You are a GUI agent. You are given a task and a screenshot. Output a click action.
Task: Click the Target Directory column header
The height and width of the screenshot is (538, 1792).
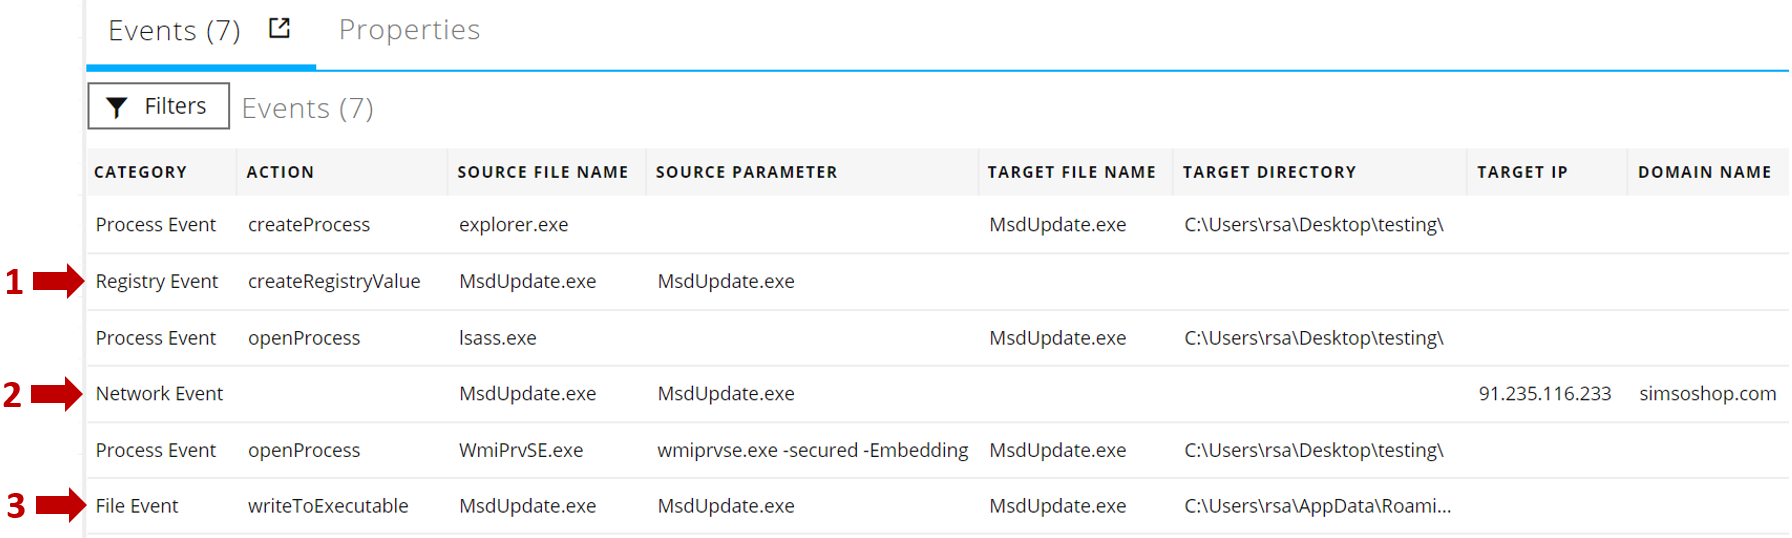[x=1269, y=172]
